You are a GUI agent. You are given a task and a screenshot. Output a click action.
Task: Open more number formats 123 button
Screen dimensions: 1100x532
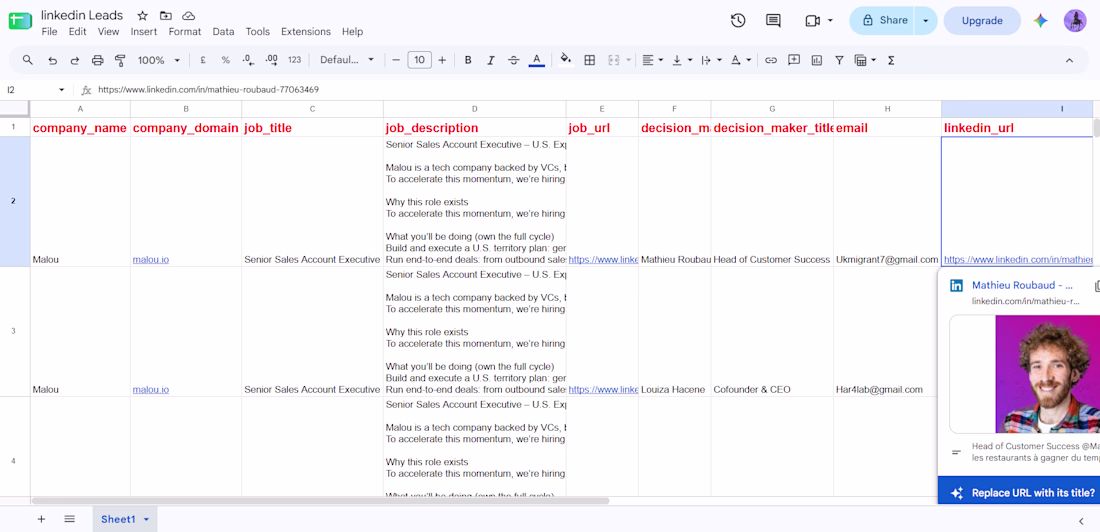click(295, 60)
